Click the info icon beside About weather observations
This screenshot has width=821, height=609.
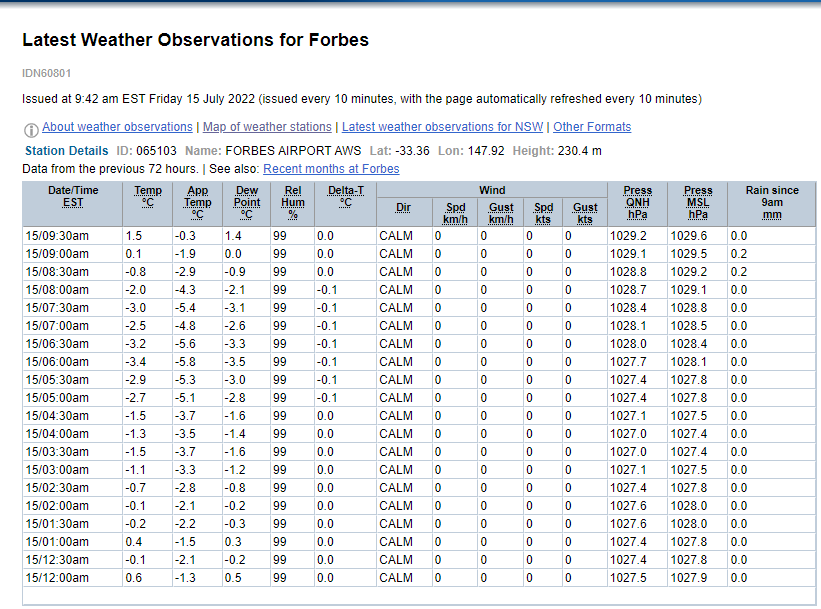tap(31, 129)
